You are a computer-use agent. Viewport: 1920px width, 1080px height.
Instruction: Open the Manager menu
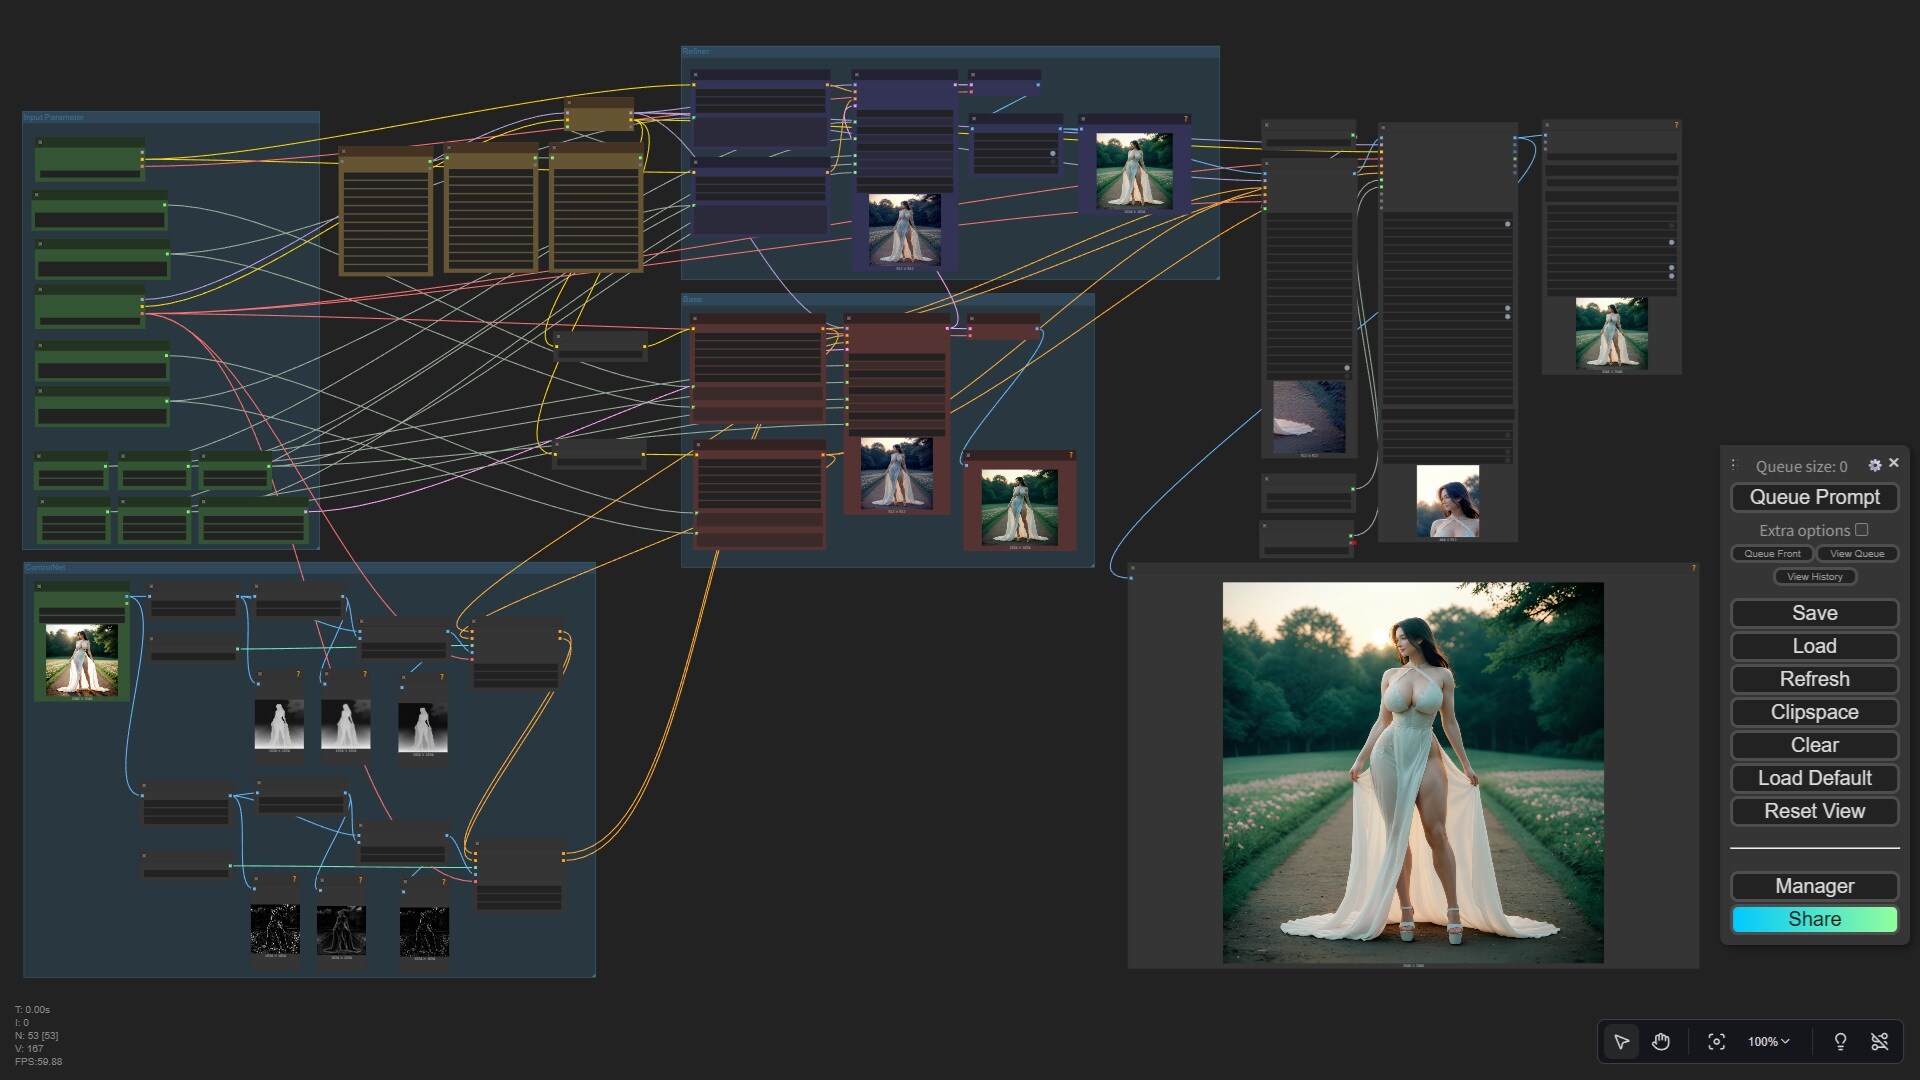pos(1814,886)
